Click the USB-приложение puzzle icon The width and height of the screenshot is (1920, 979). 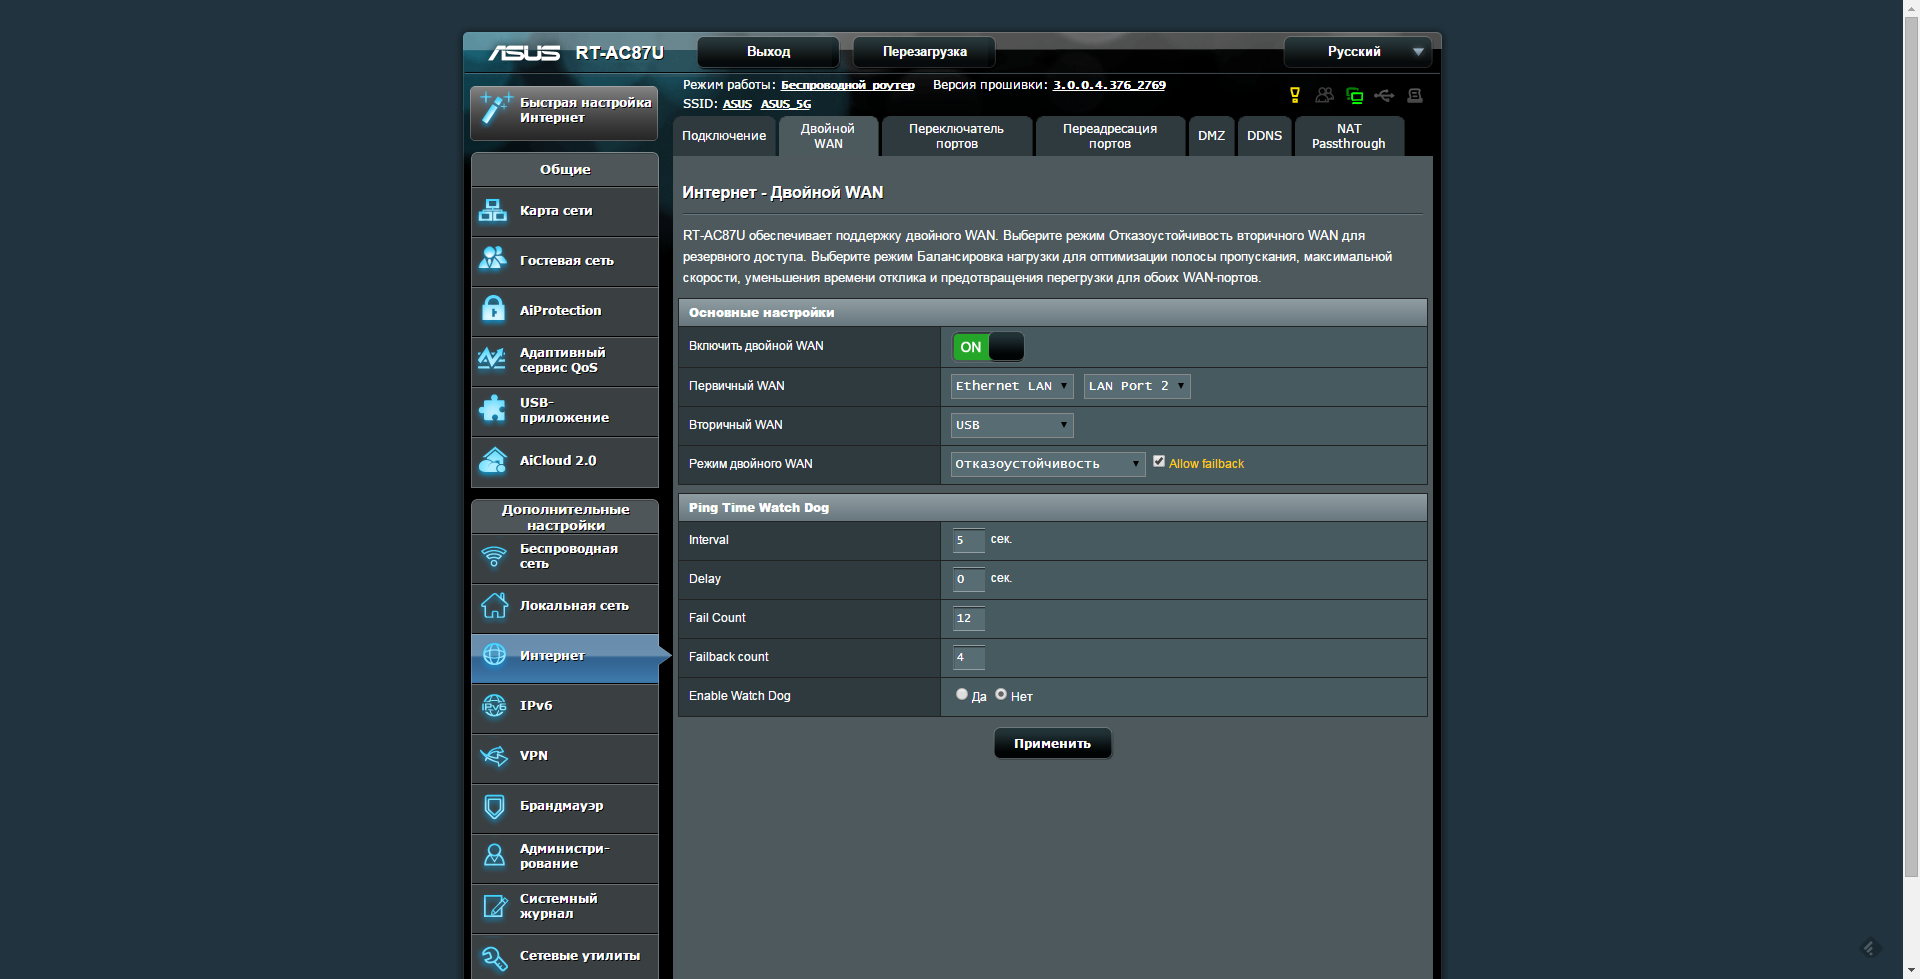coord(493,409)
